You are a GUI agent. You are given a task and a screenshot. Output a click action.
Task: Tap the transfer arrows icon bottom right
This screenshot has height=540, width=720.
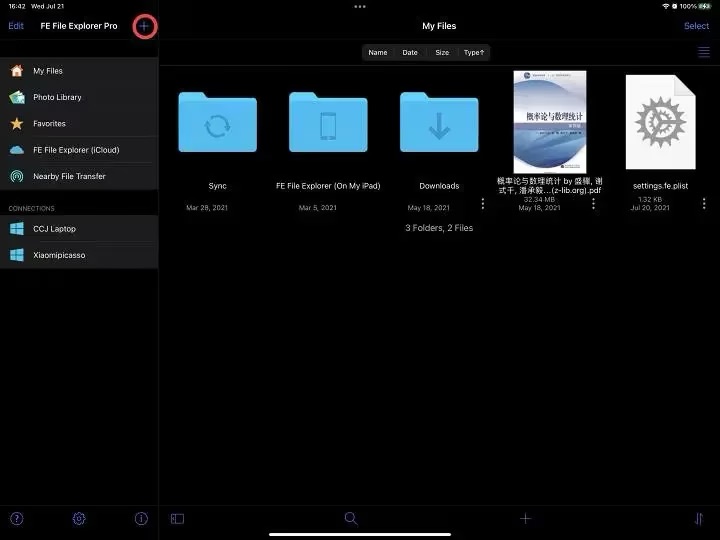point(699,518)
